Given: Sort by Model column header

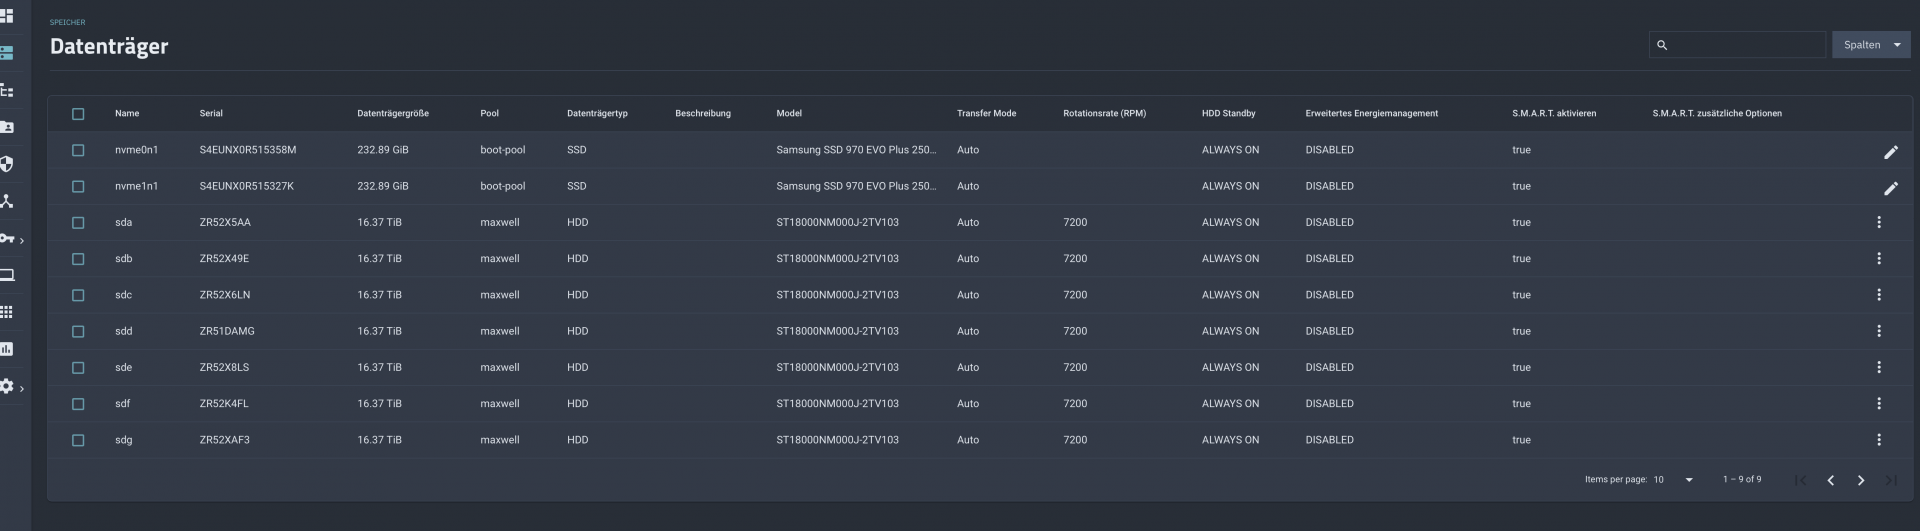Looking at the screenshot, I should tap(789, 114).
